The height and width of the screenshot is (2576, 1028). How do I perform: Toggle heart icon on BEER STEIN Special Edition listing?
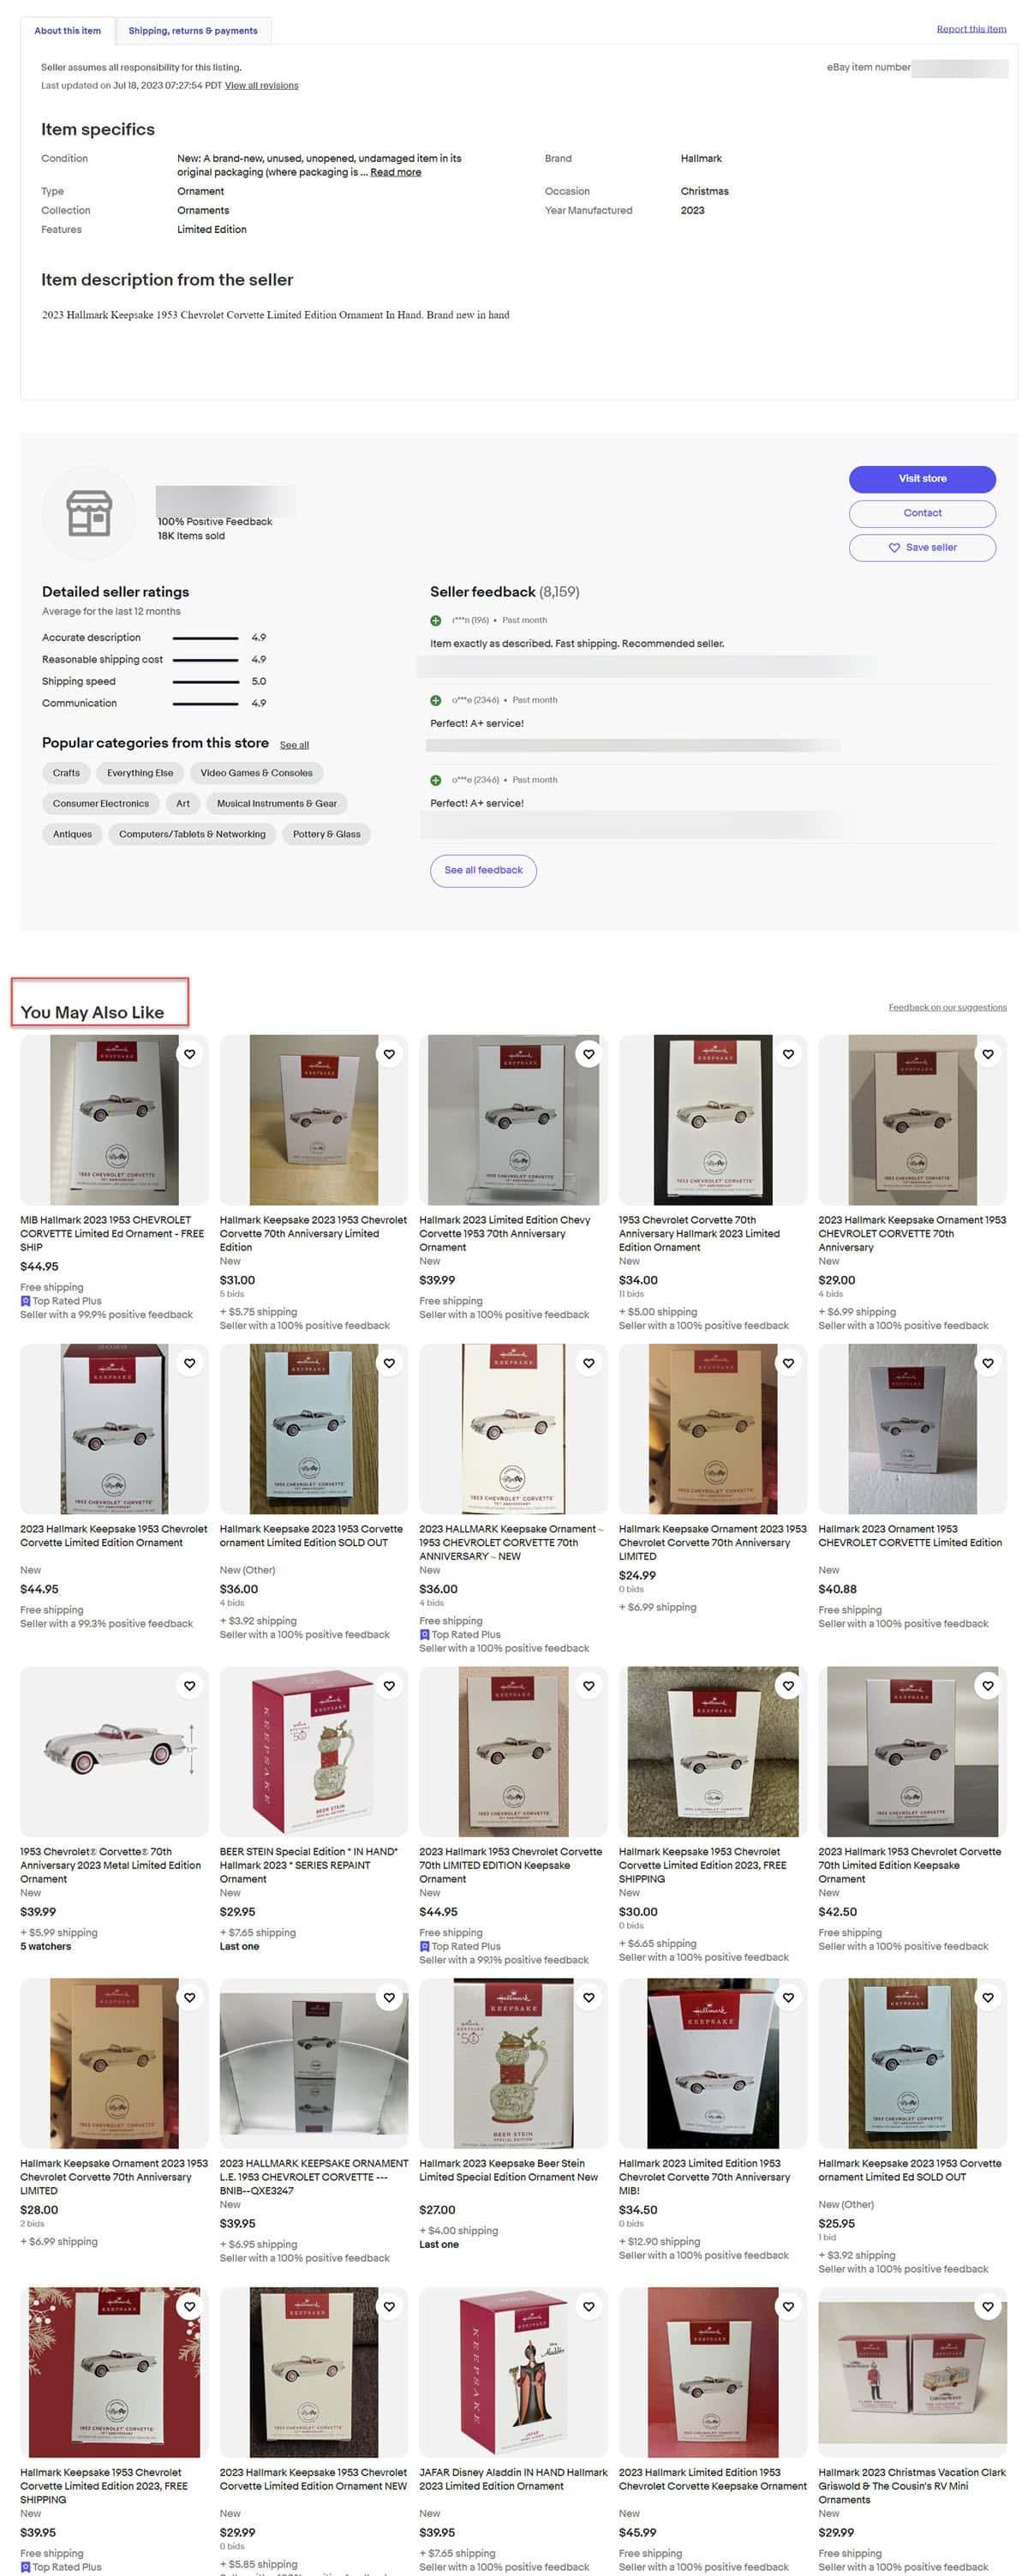389,1686
